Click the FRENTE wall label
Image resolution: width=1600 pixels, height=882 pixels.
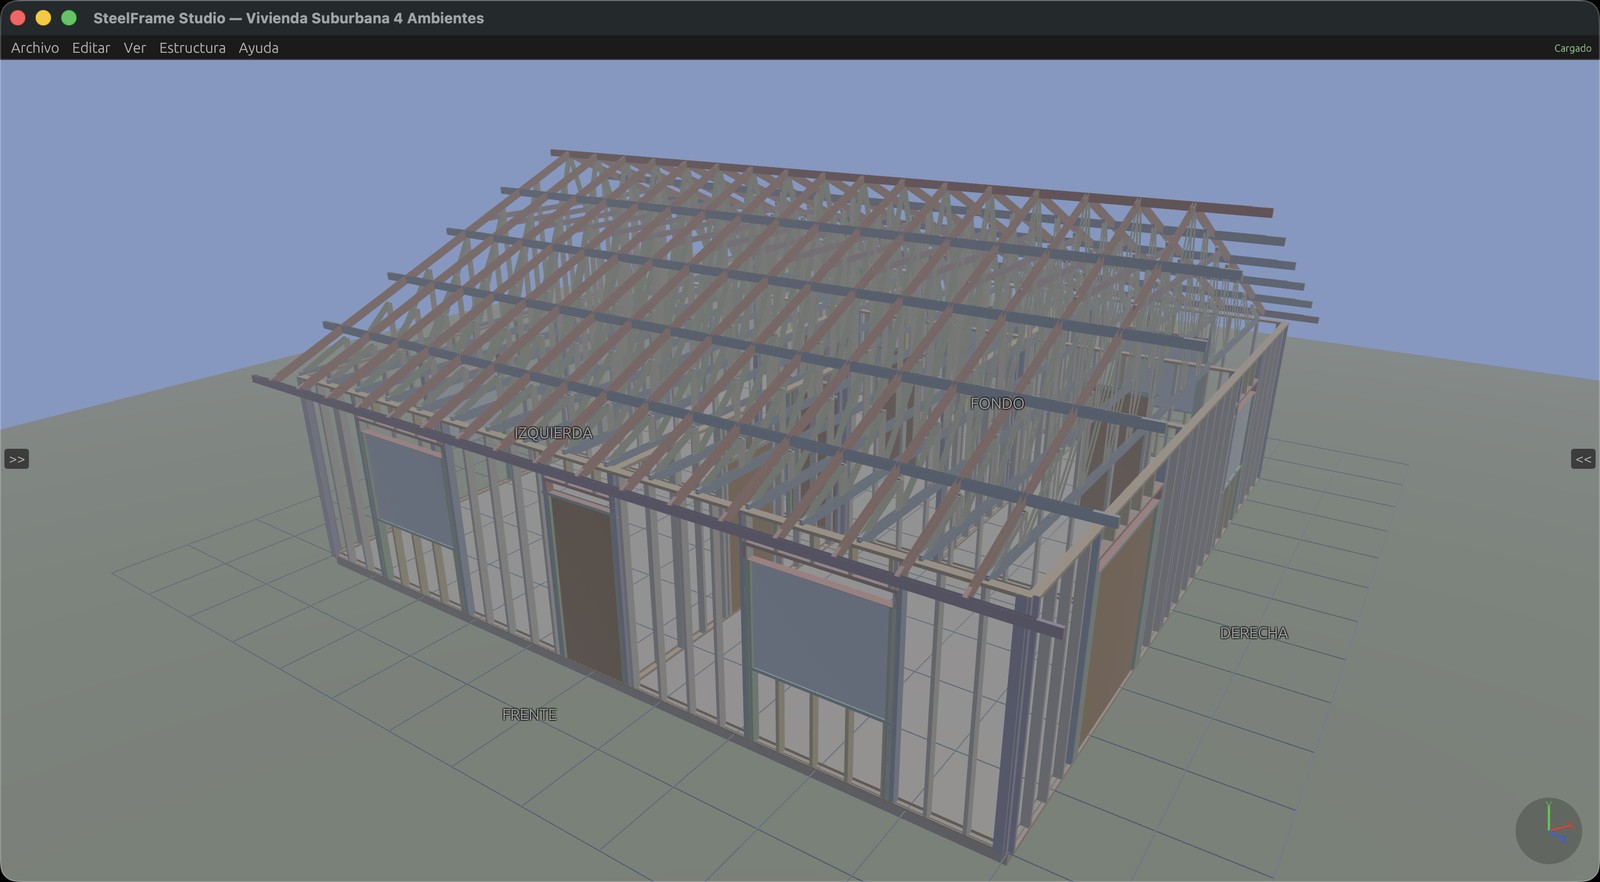(529, 714)
